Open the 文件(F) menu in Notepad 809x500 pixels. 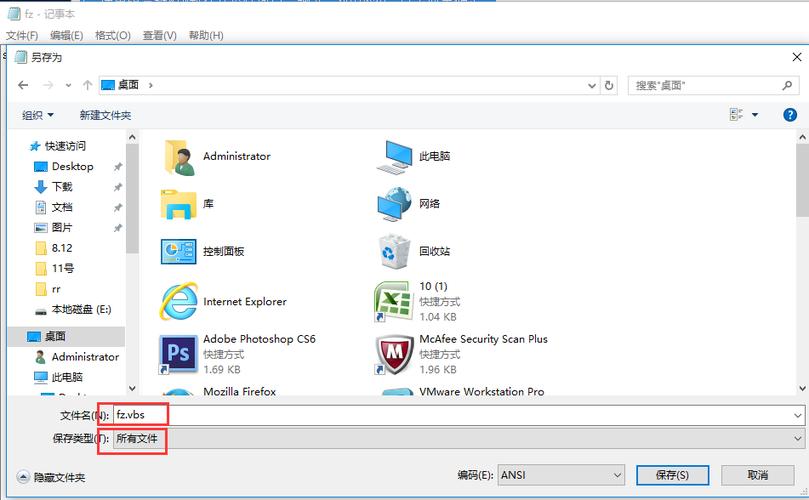pyautogui.click(x=22, y=36)
